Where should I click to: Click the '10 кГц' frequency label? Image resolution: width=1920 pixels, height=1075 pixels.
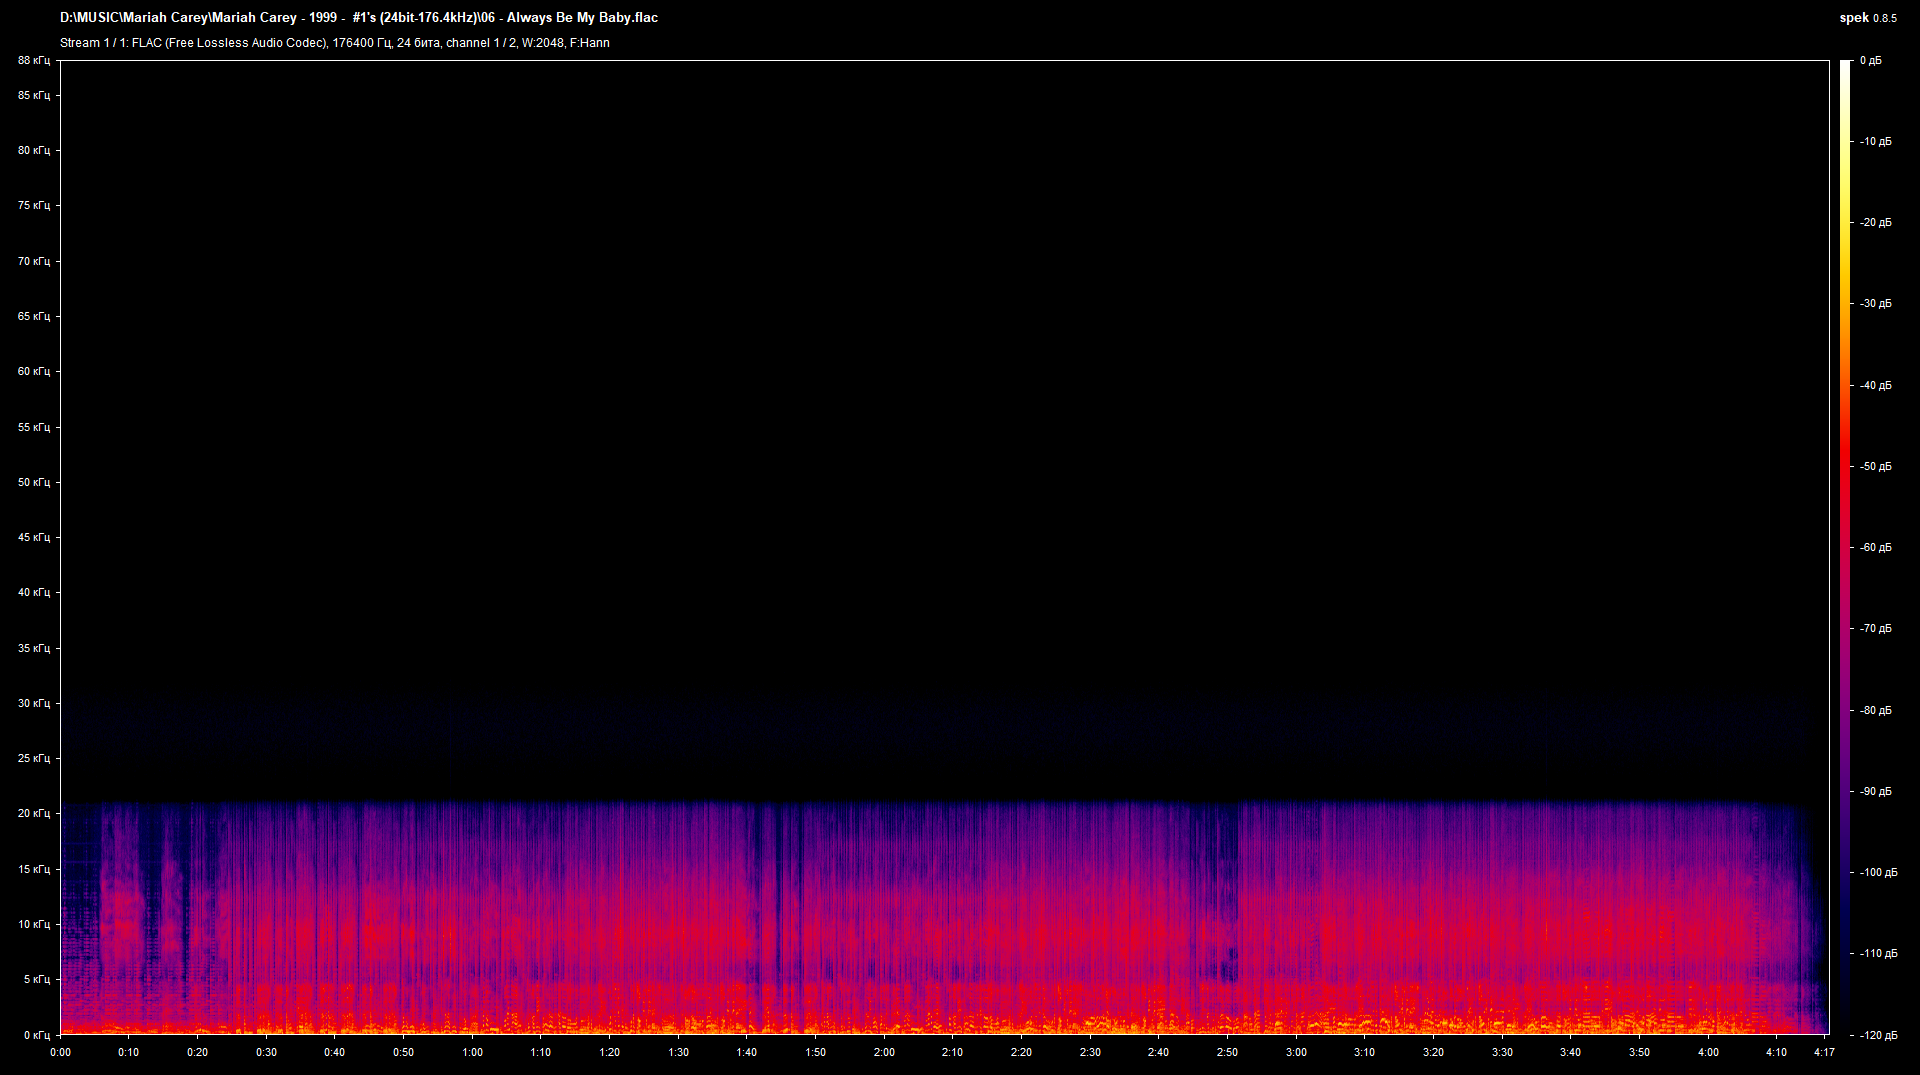click(x=33, y=925)
